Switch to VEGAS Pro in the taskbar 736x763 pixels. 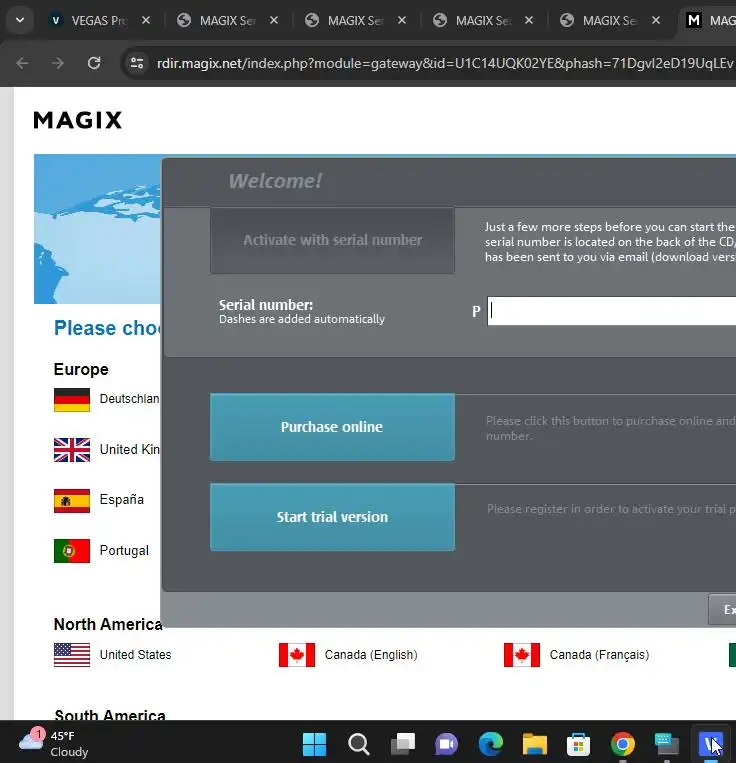click(x=710, y=744)
